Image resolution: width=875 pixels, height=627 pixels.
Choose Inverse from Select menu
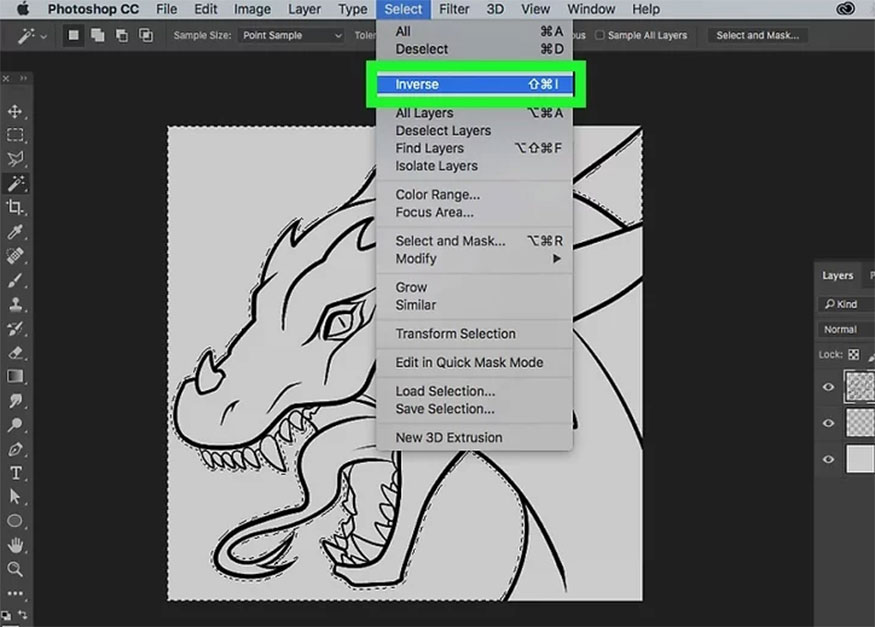tap(475, 84)
